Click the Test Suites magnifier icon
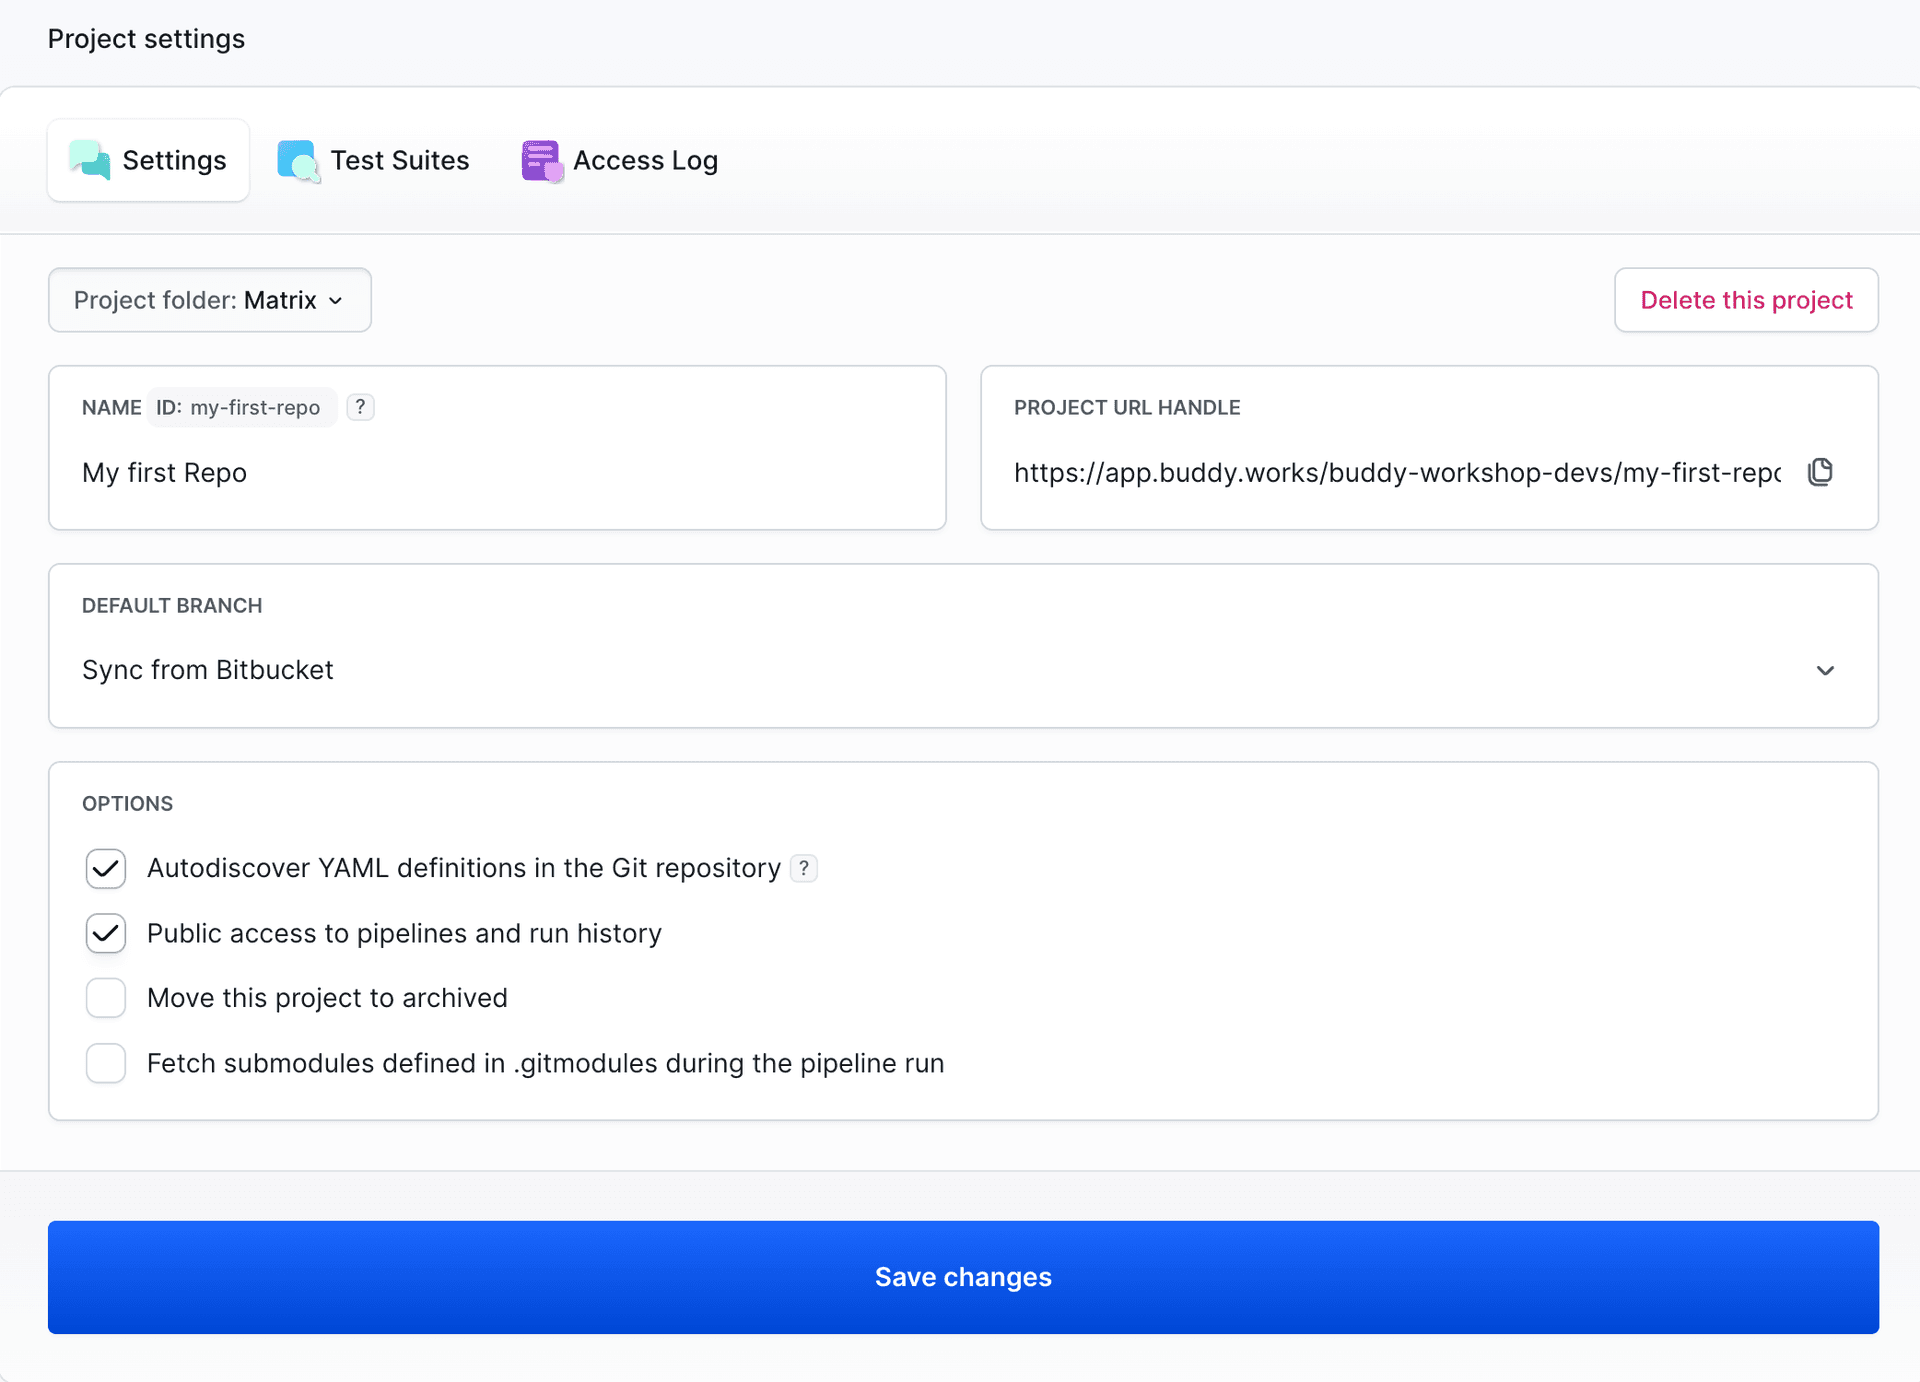This screenshot has height=1382, width=1920. 297,160
